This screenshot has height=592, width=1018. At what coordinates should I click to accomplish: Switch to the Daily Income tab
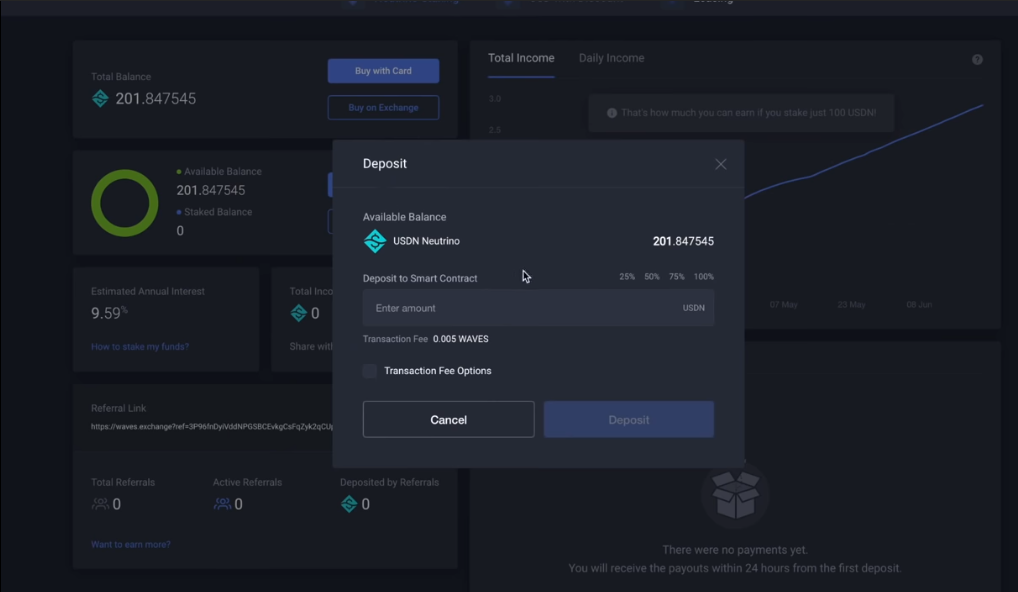[612, 58]
